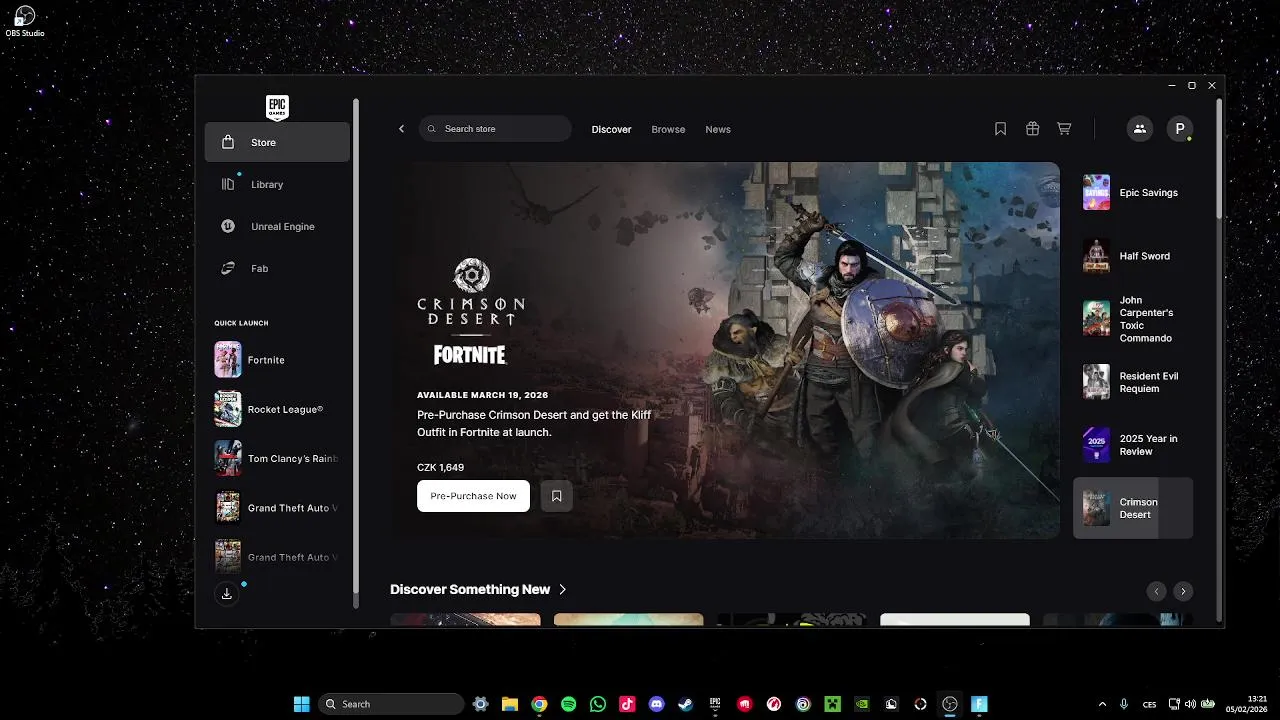Select Epic Savings in carousel list

click(x=1133, y=192)
